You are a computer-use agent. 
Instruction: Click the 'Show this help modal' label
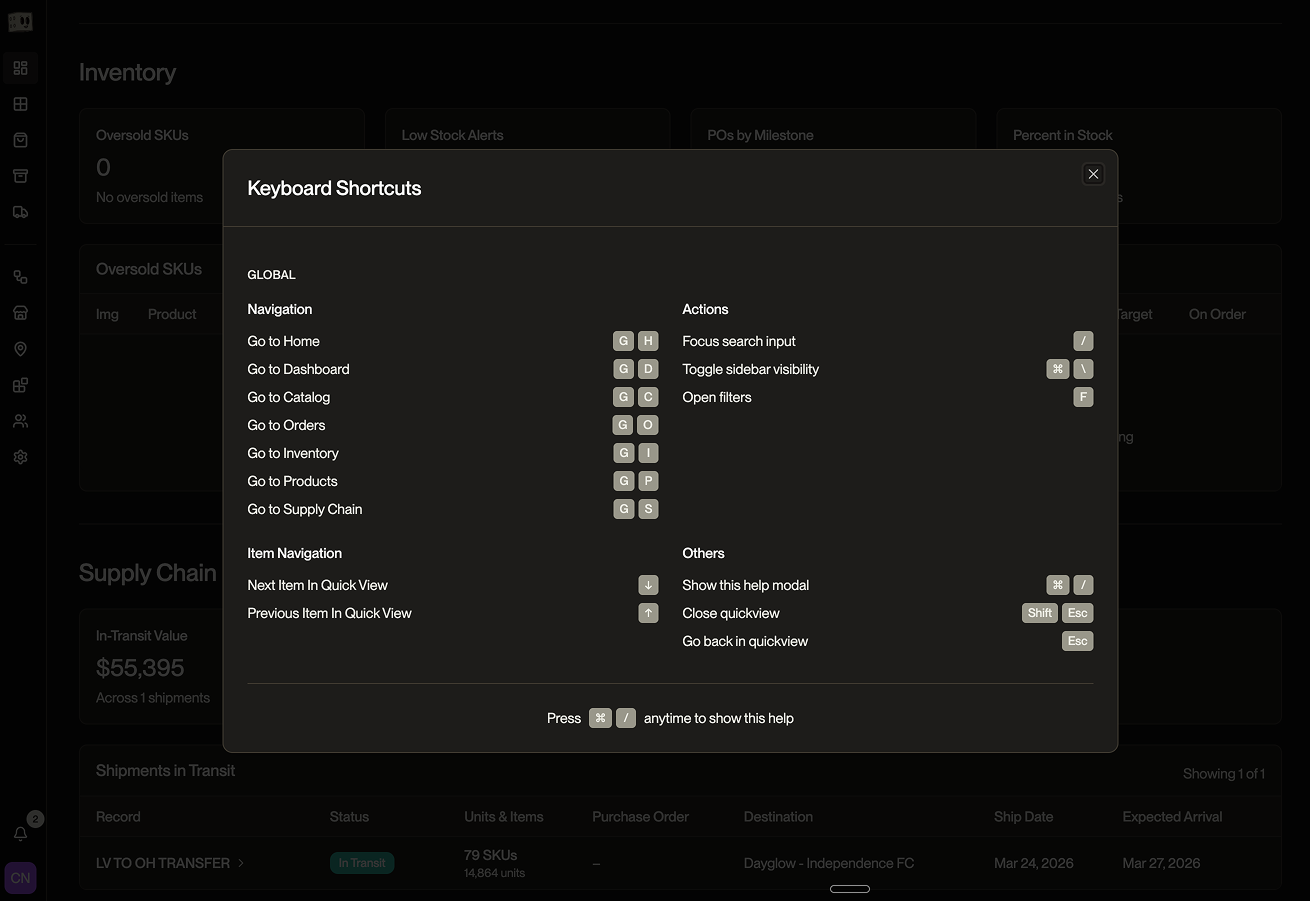745,585
